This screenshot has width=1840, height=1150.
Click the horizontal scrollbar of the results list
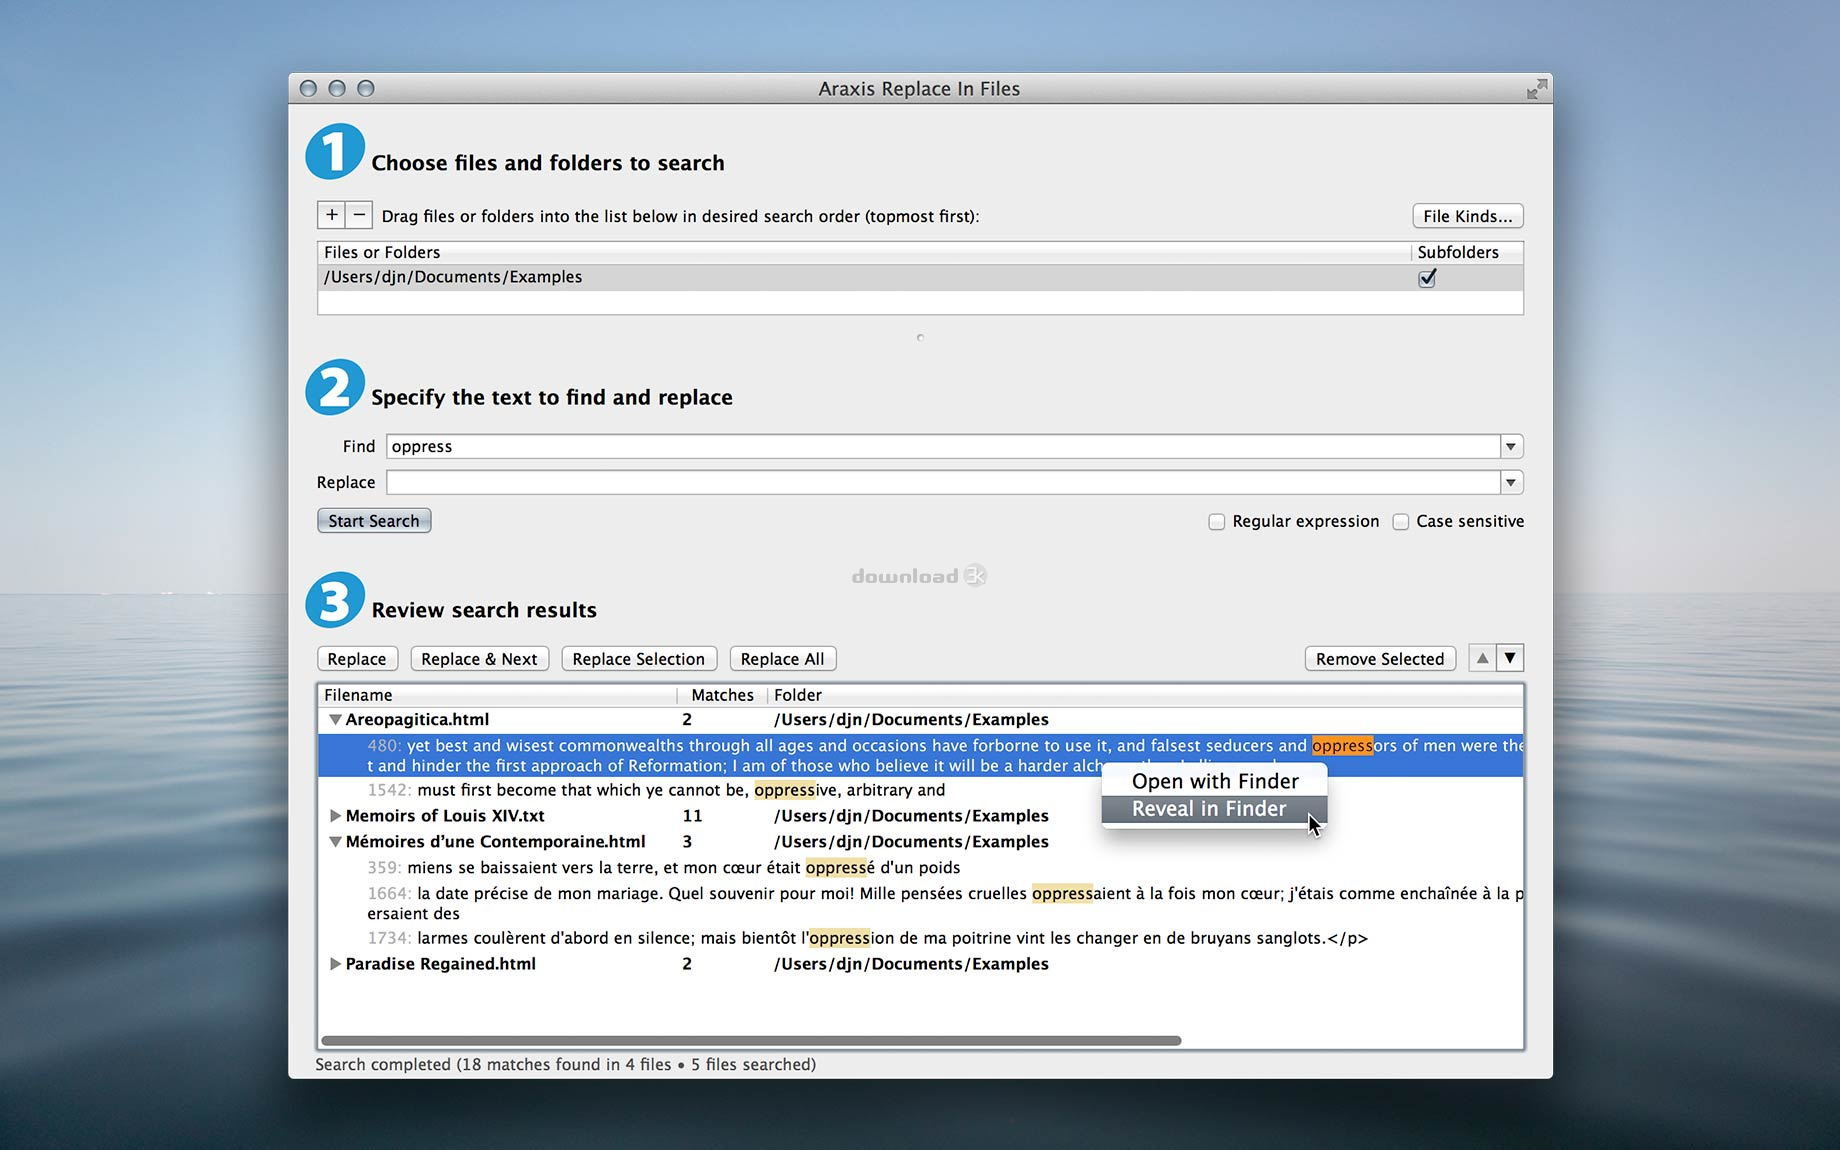tap(750, 1040)
